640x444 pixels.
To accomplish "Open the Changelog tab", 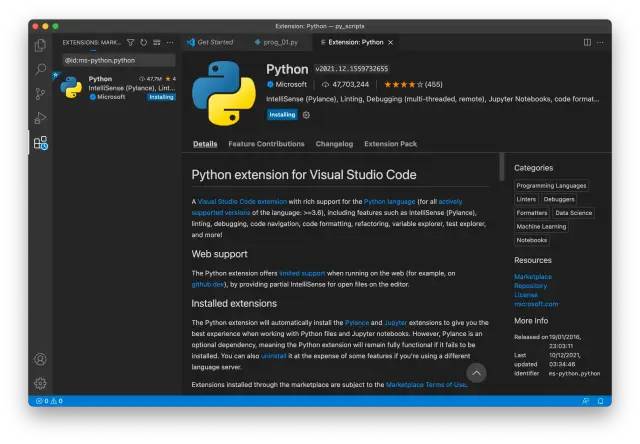I will point(334,144).
